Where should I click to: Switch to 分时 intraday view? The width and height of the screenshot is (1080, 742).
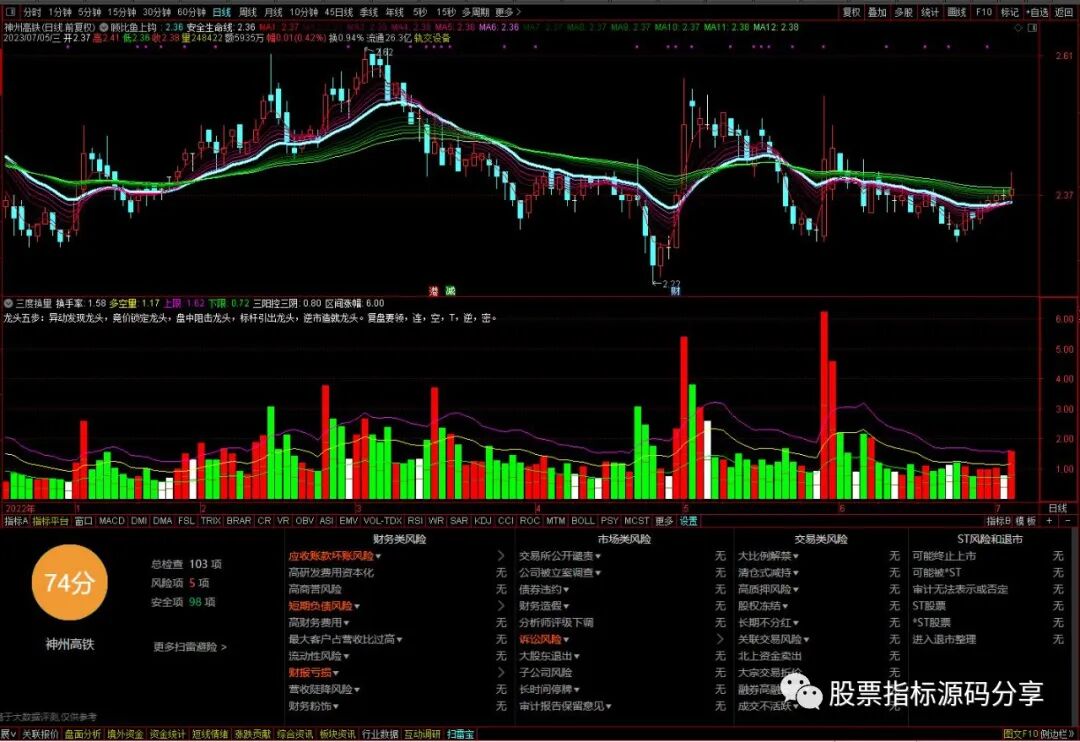point(32,12)
